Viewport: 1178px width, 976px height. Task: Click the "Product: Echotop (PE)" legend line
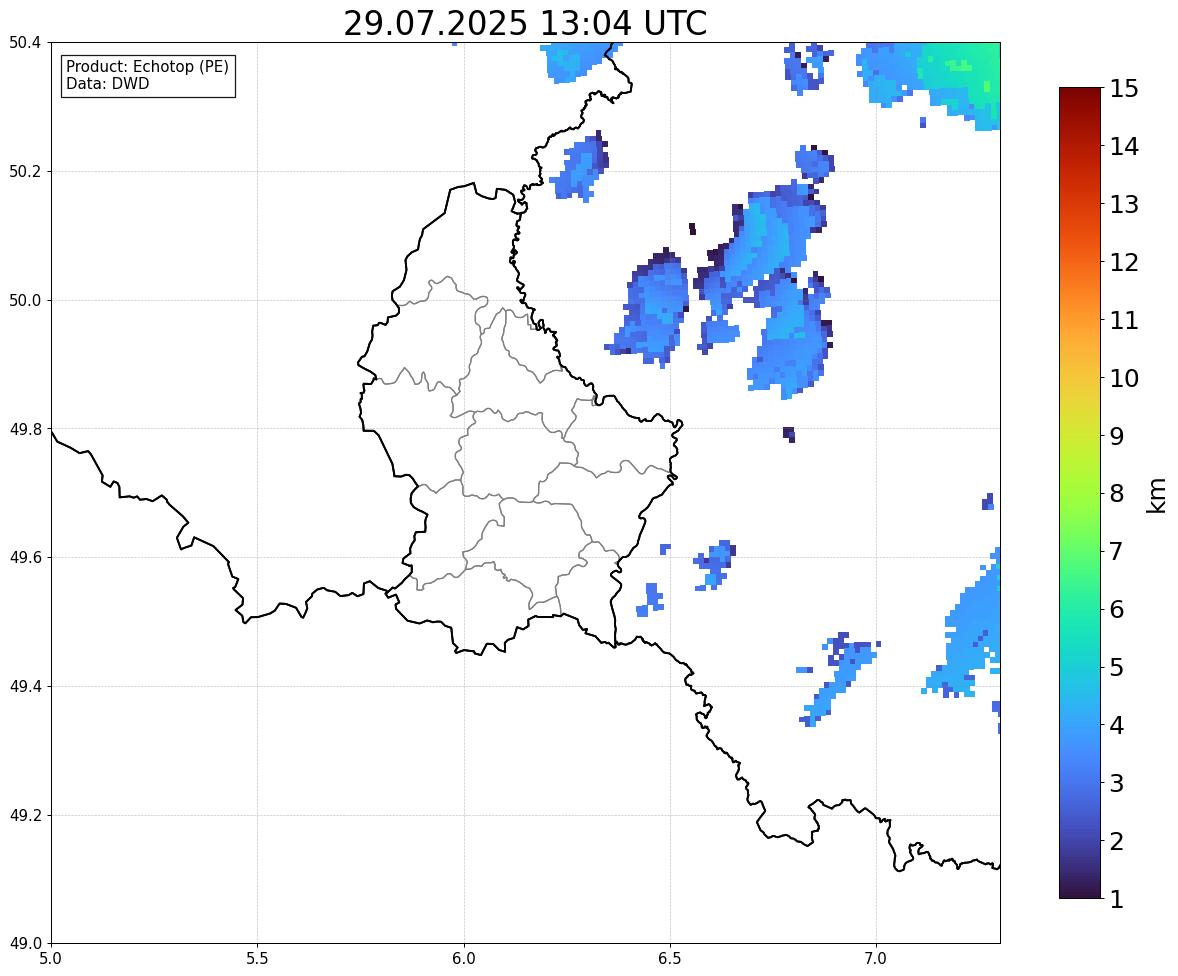click(x=147, y=67)
